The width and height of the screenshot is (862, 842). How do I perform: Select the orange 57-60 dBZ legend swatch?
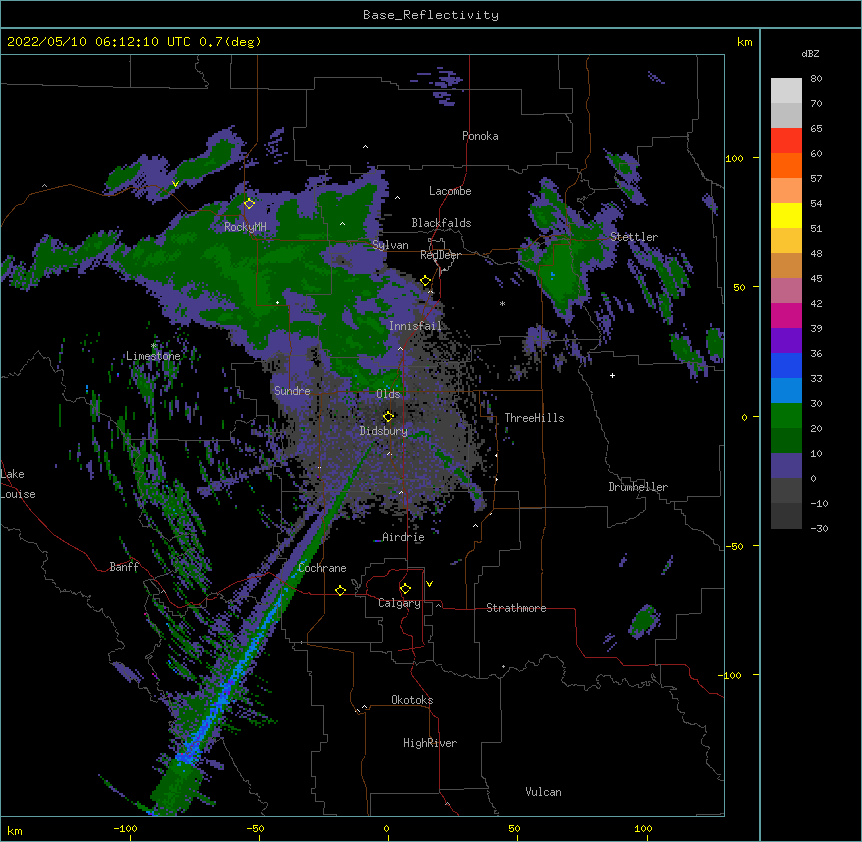coord(786,165)
